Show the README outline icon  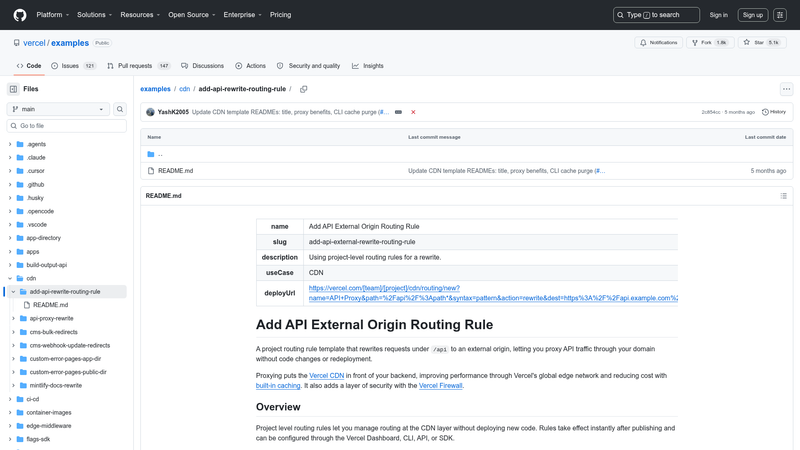pyautogui.click(x=783, y=196)
